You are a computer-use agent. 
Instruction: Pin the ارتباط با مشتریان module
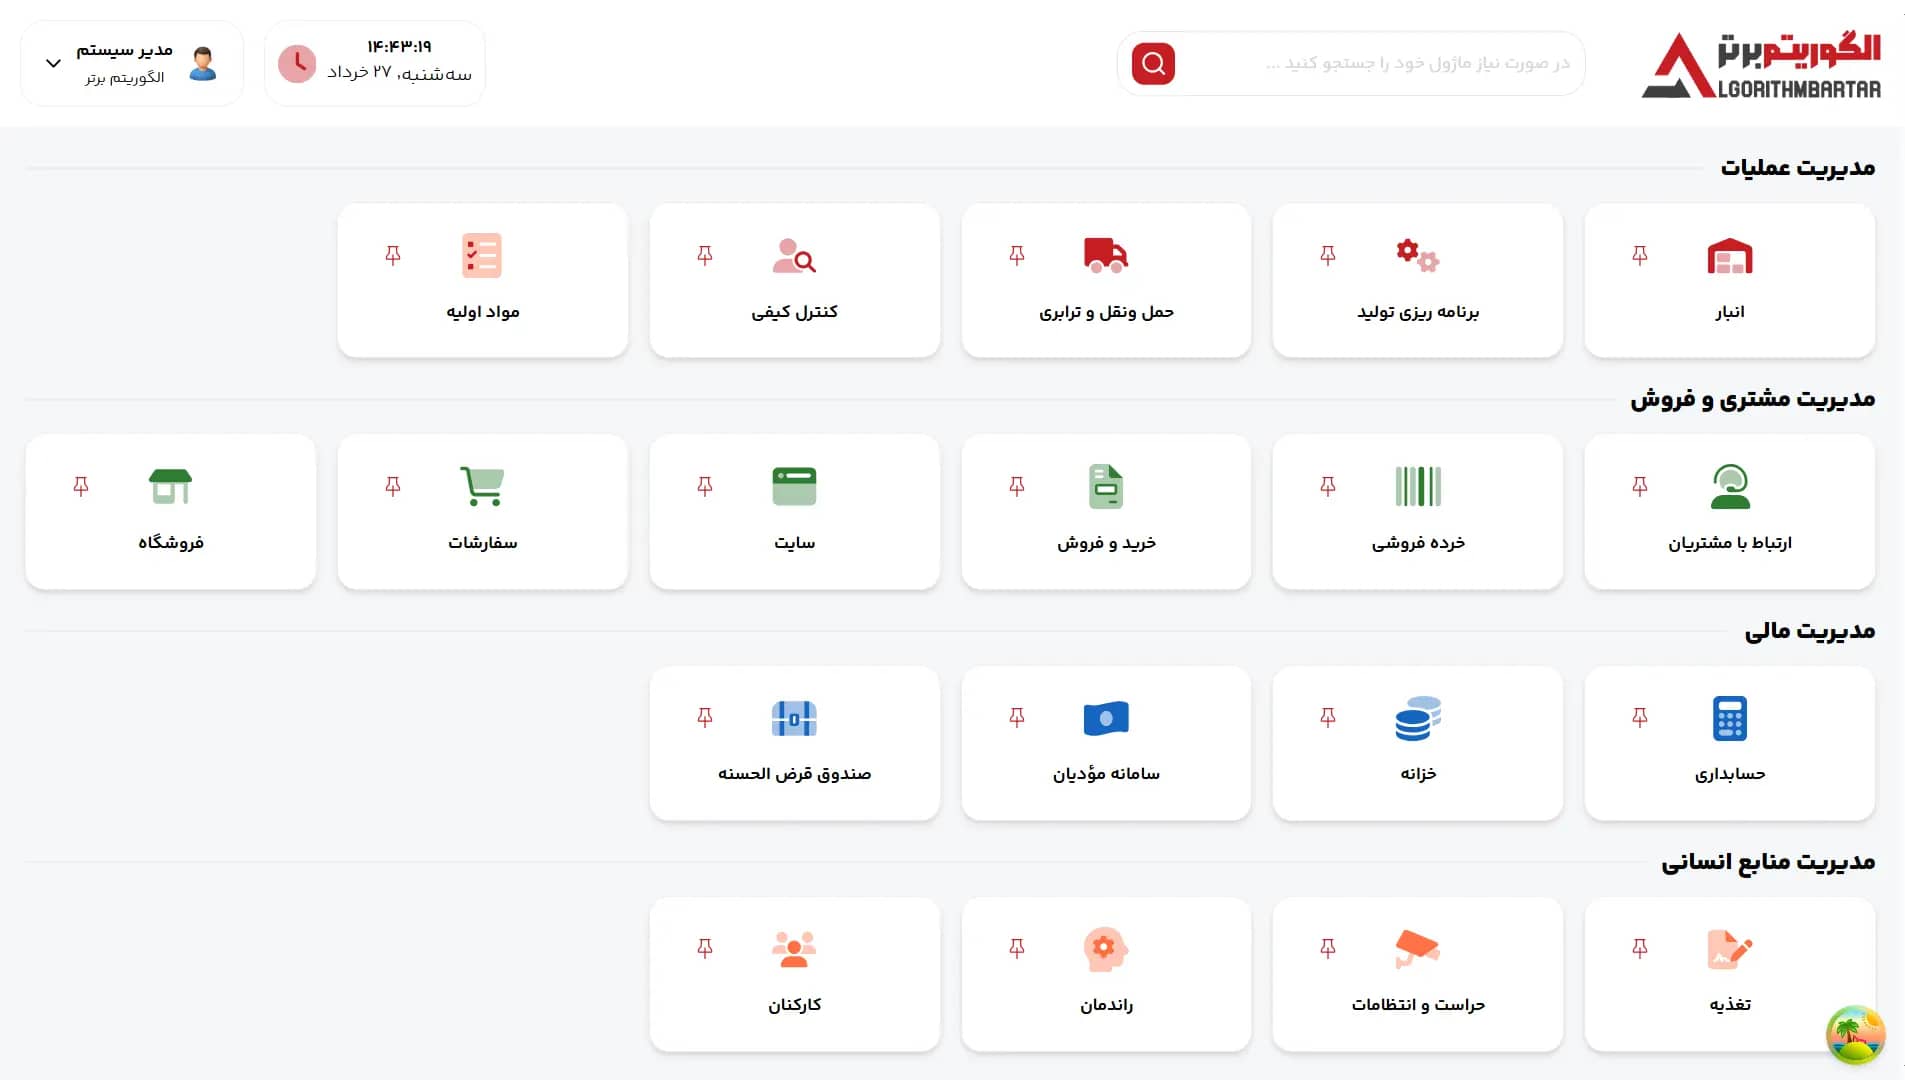pyautogui.click(x=1639, y=487)
